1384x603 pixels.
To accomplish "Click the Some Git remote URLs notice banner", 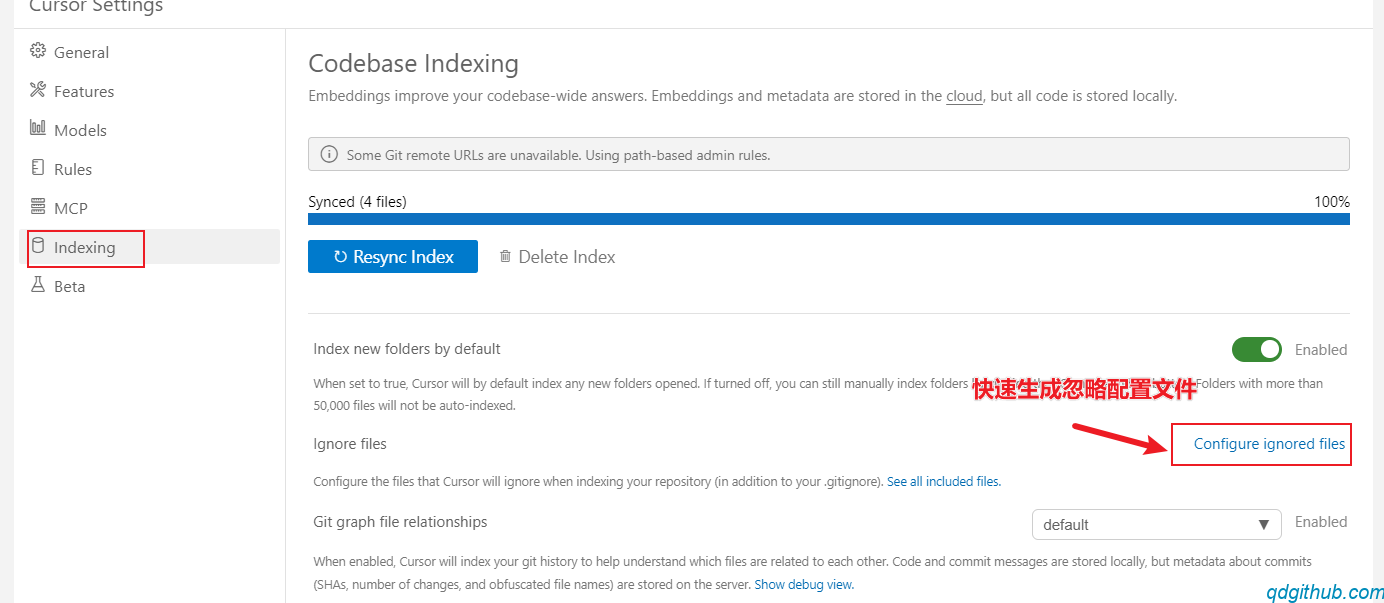I will click(829, 154).
